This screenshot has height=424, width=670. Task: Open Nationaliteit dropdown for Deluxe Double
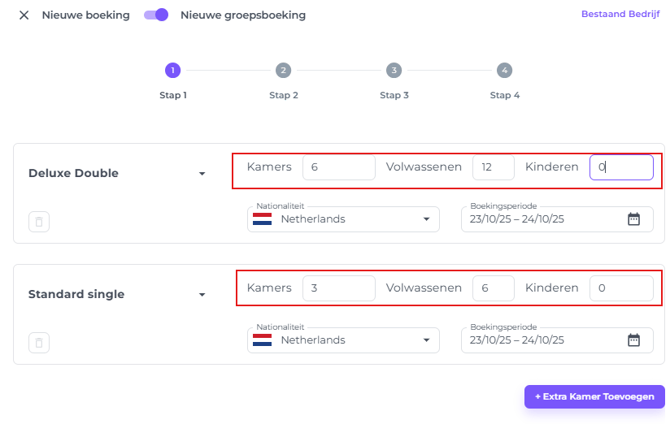point(426,219)
